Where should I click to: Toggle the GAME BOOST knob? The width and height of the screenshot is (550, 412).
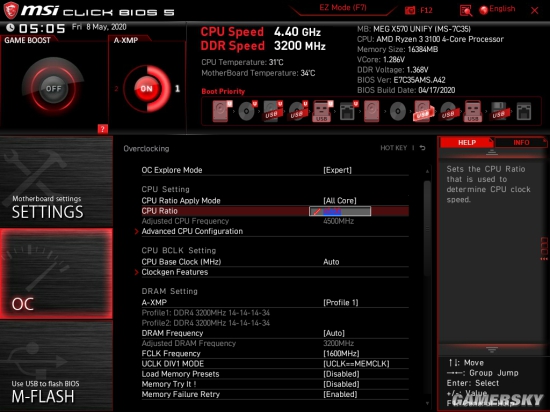point(53,88)
